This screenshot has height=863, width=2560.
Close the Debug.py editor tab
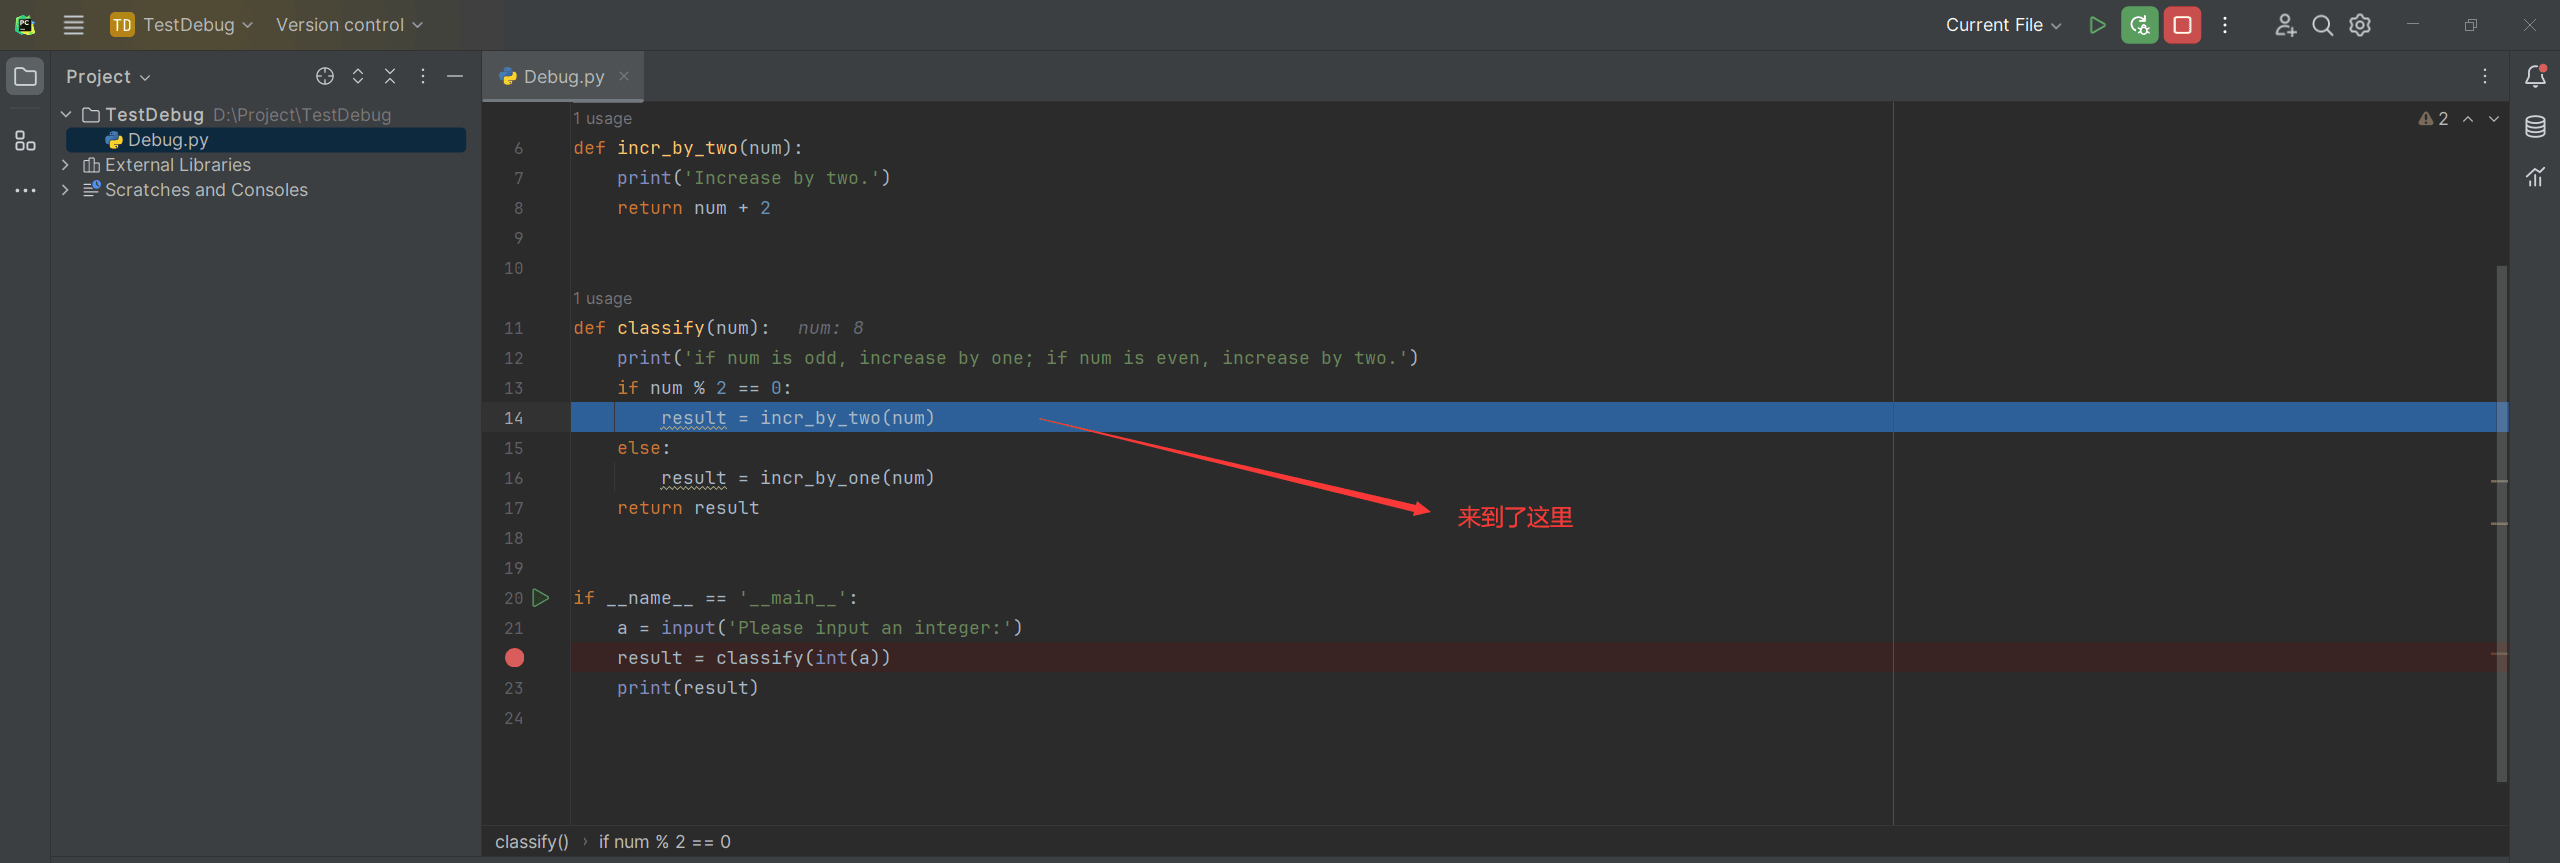click(624, 76)
